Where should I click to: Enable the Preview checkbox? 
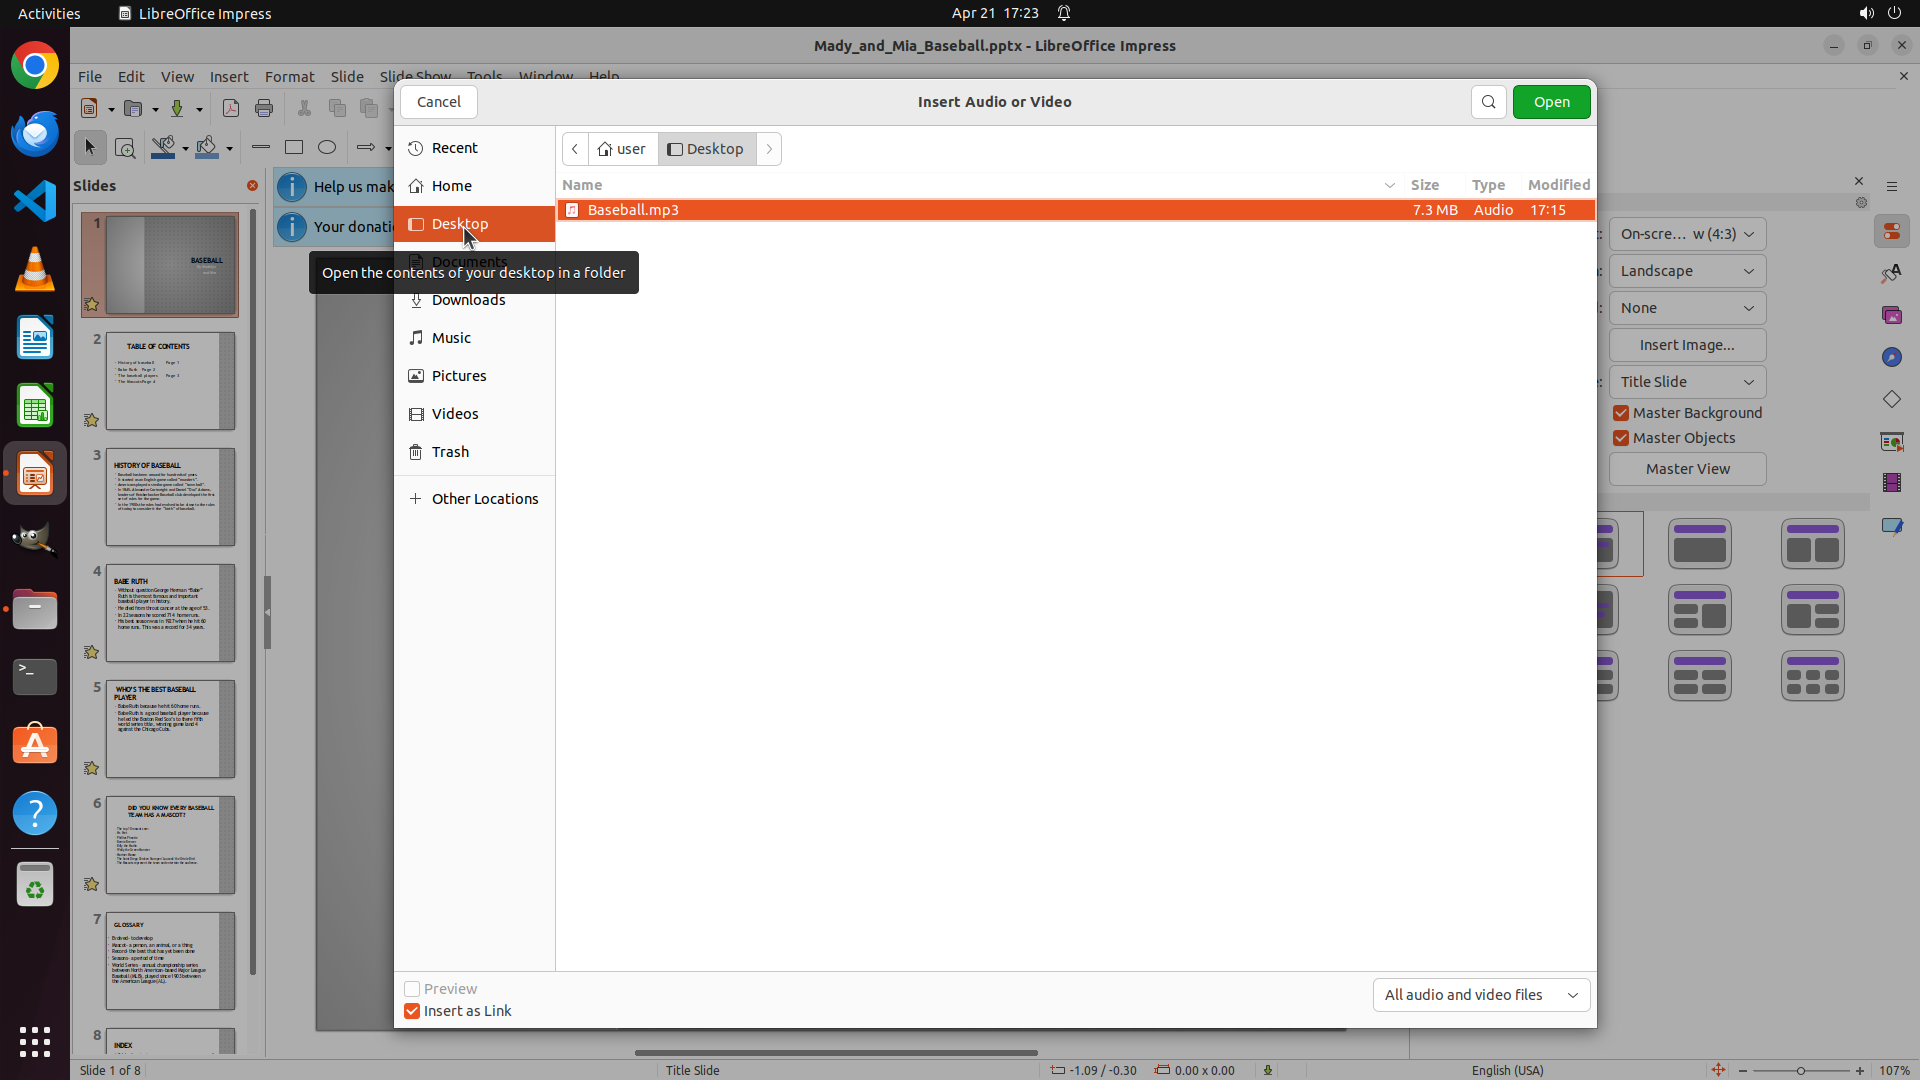tap(412, 989)
